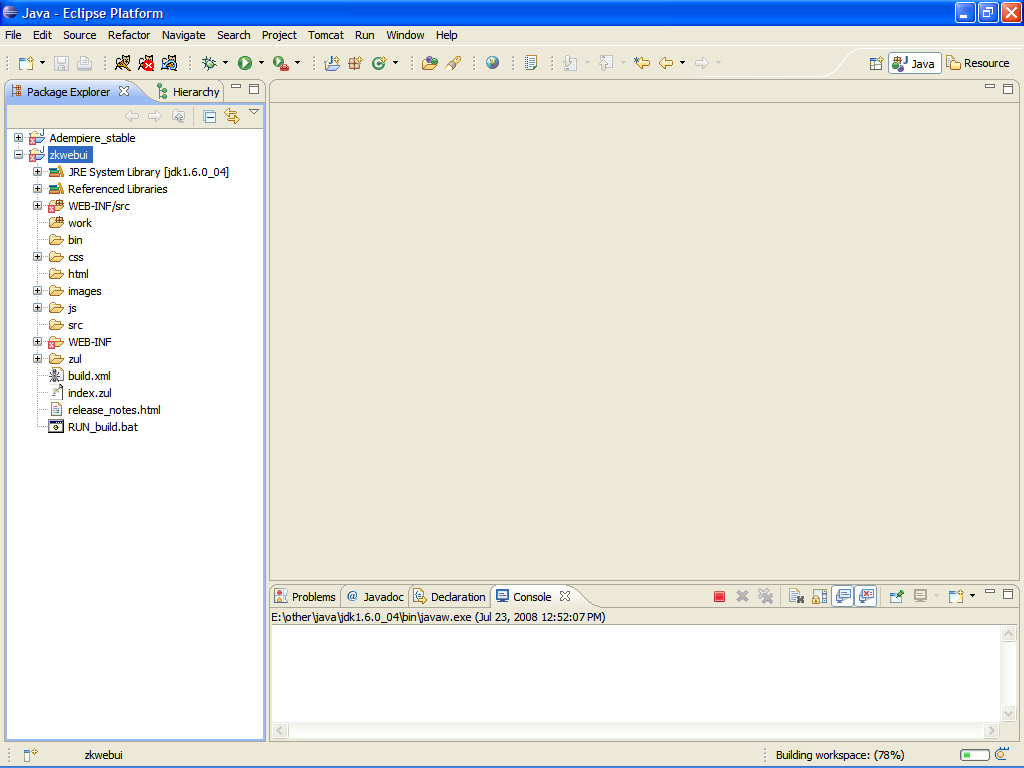The image size is (1024, 768).
Task: Click the progress view icon in status bar
Action: (1002, 754)
